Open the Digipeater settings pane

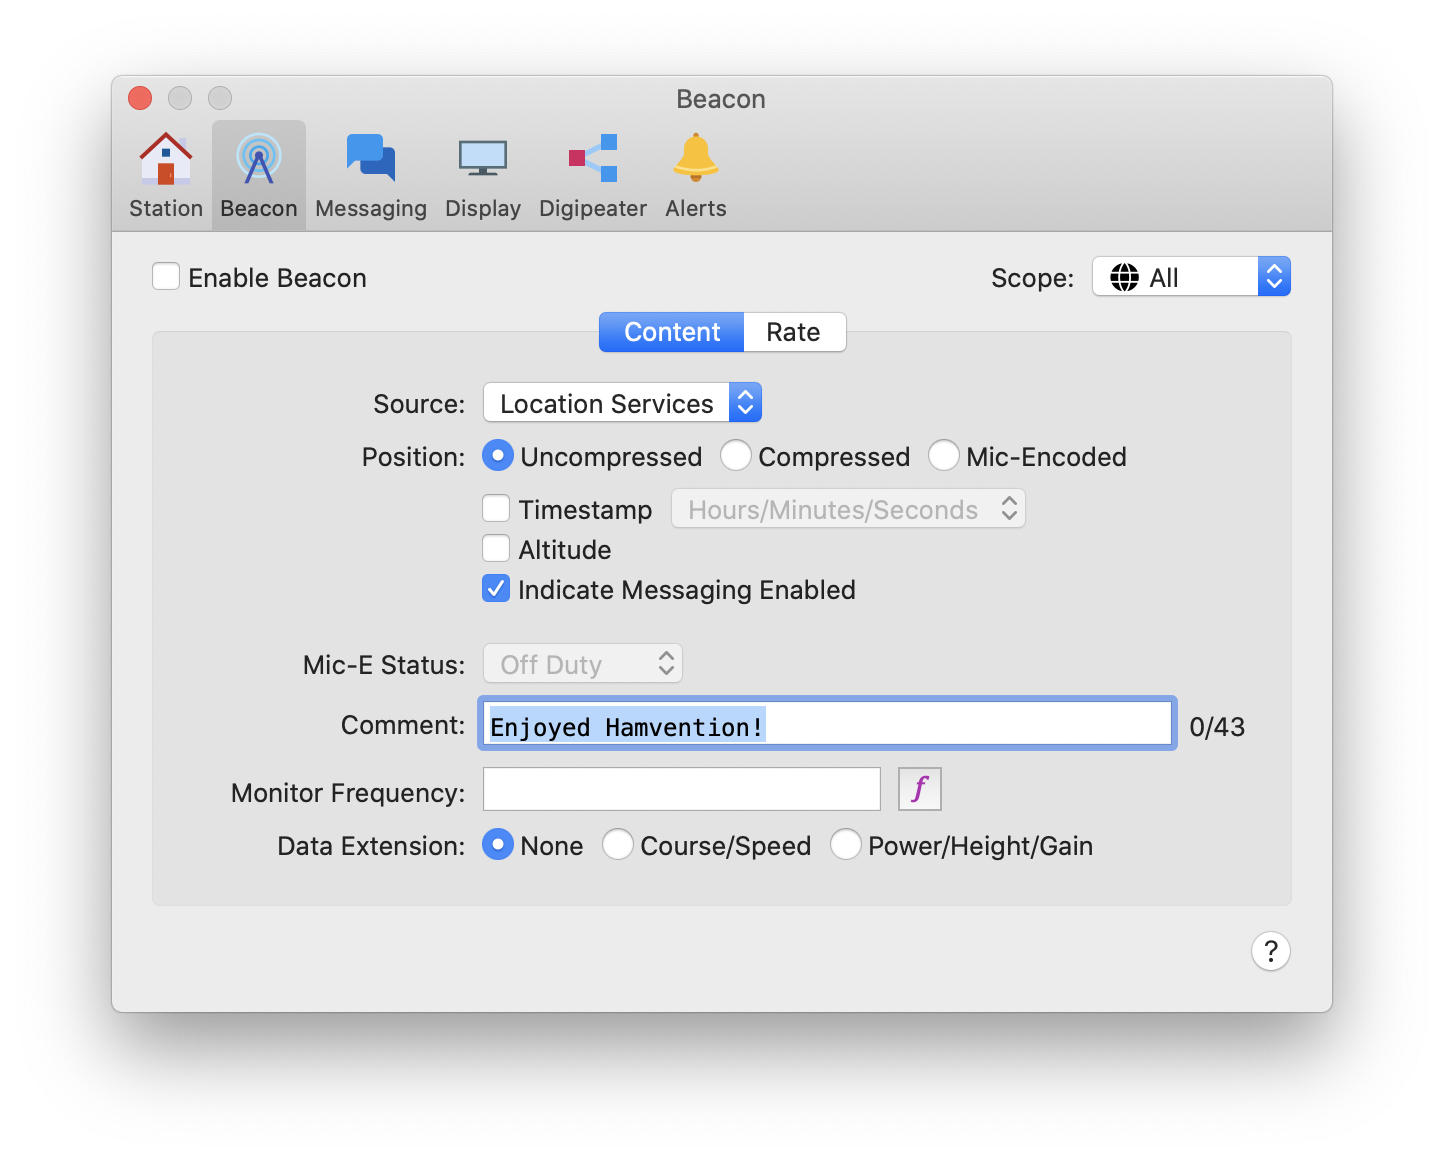(593, 176)
